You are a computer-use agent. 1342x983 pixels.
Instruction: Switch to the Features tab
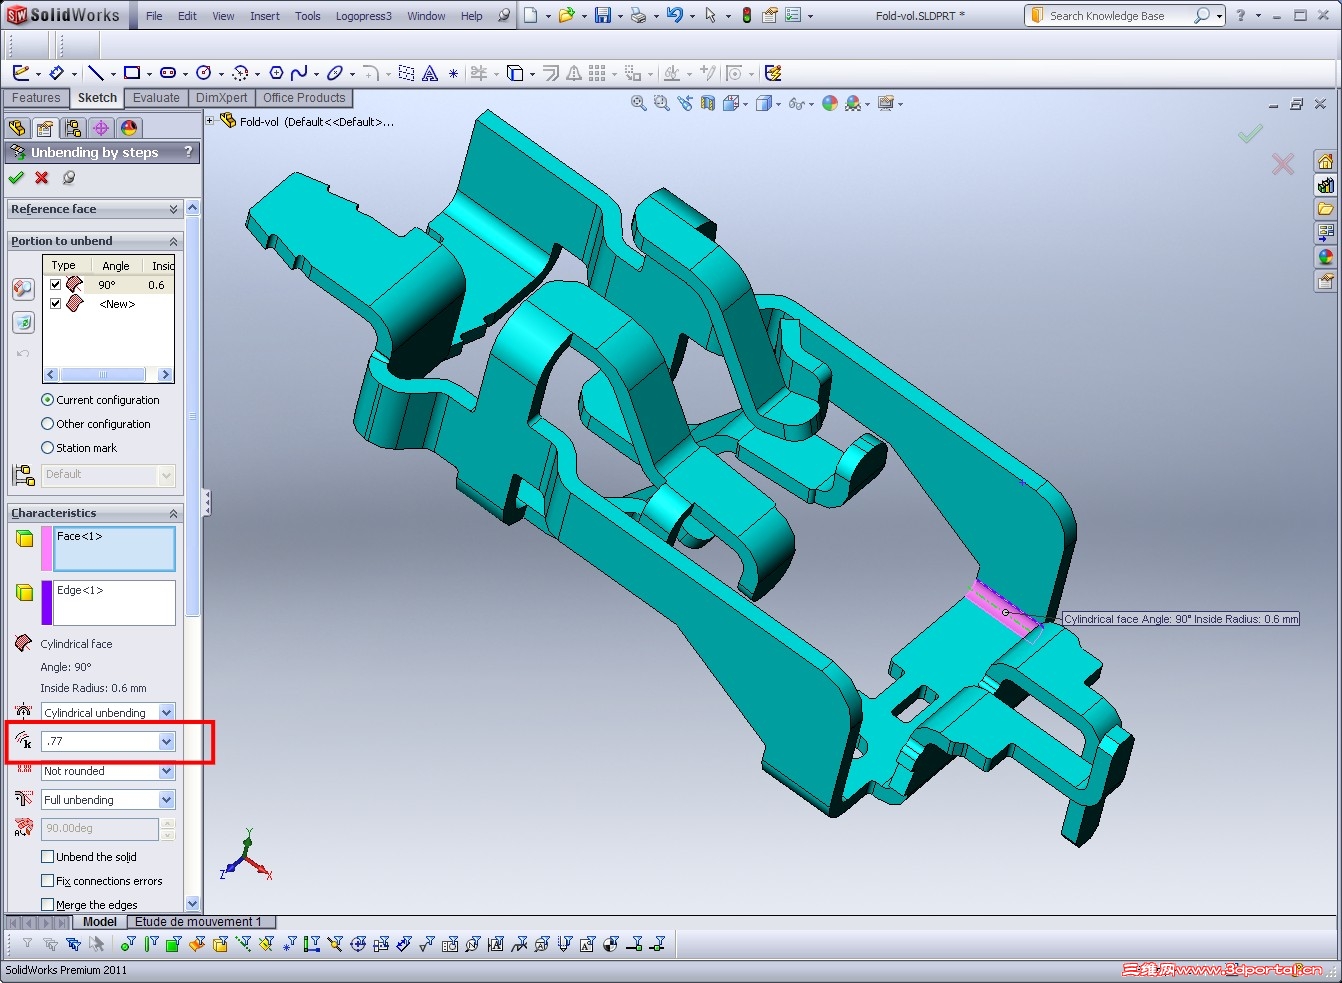pos(36,98)
